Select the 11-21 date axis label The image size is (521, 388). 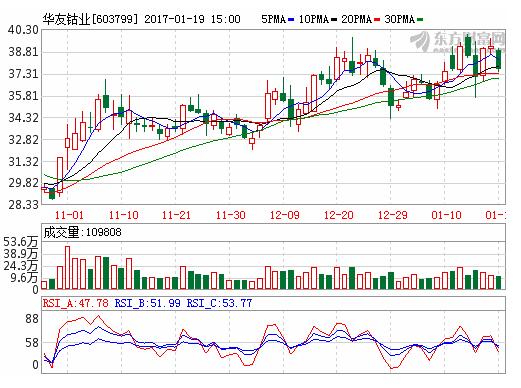pos(176,215)
